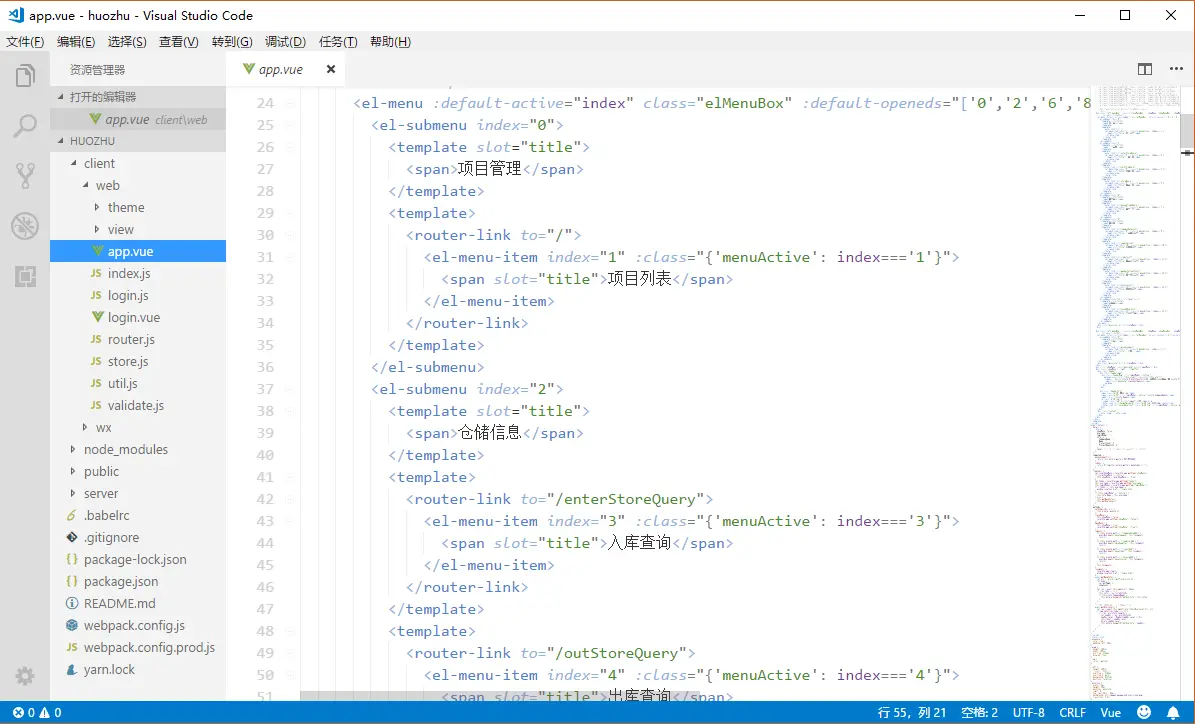This screenshot has width=1195, height=724.
Task: Open notifications bell in status bar
Action: 1173,713
